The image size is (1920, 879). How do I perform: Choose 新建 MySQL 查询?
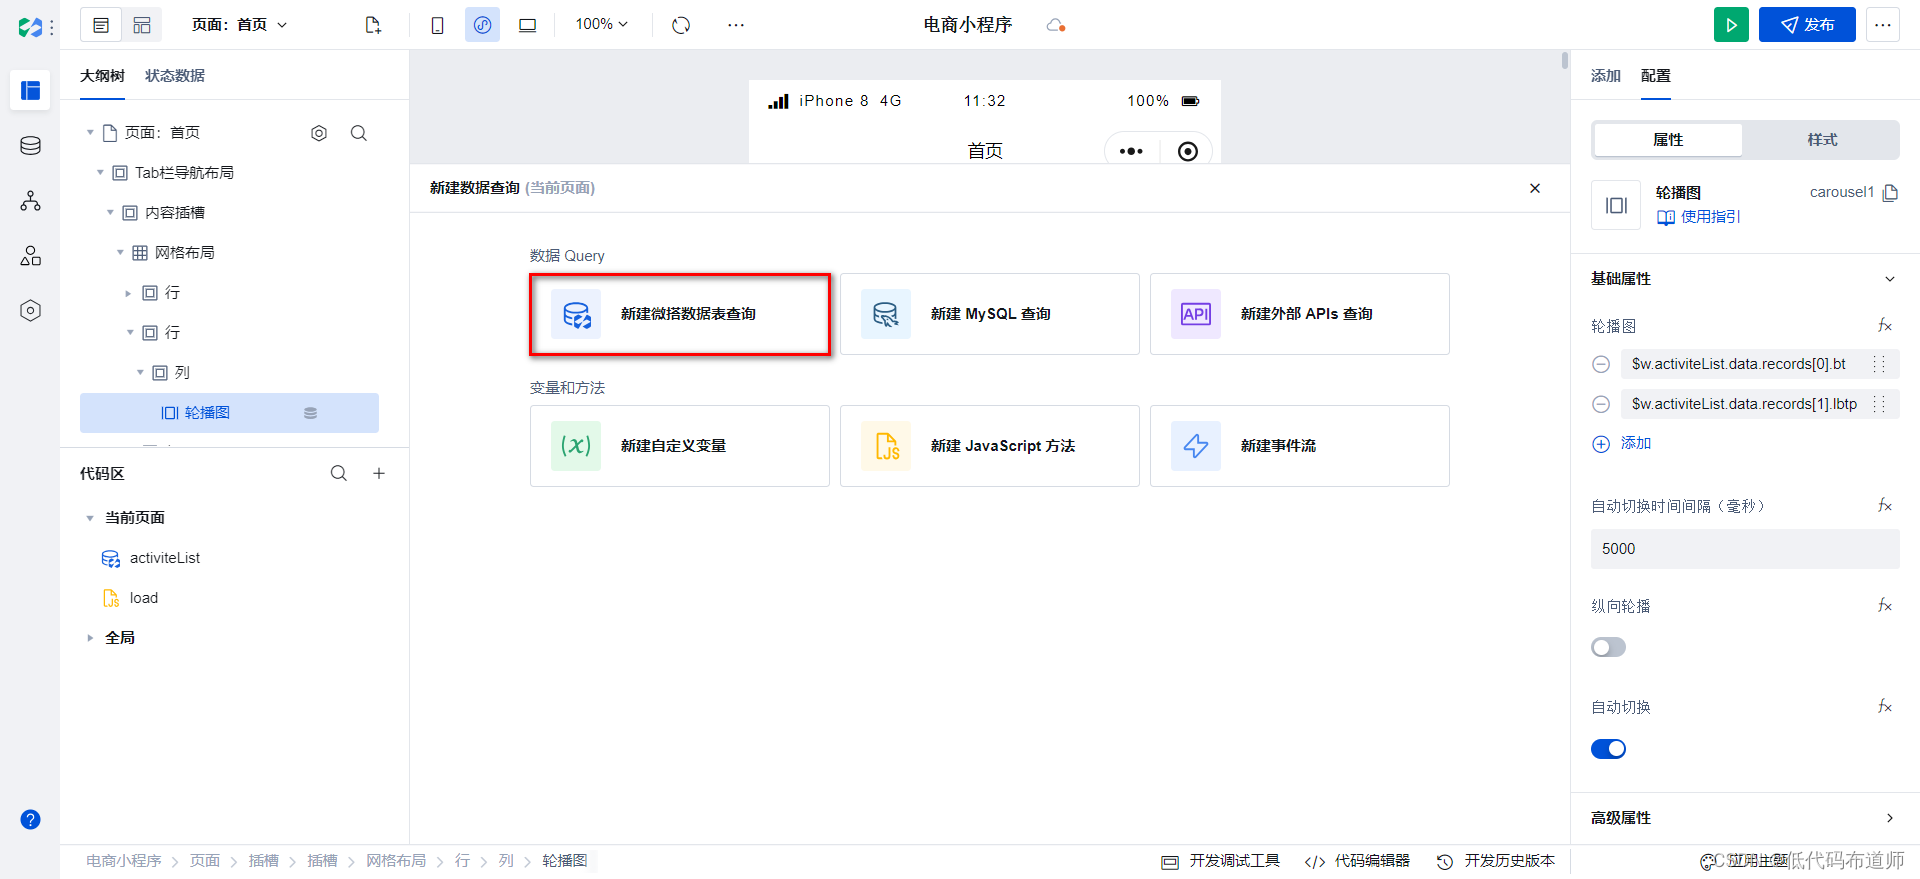990,314
